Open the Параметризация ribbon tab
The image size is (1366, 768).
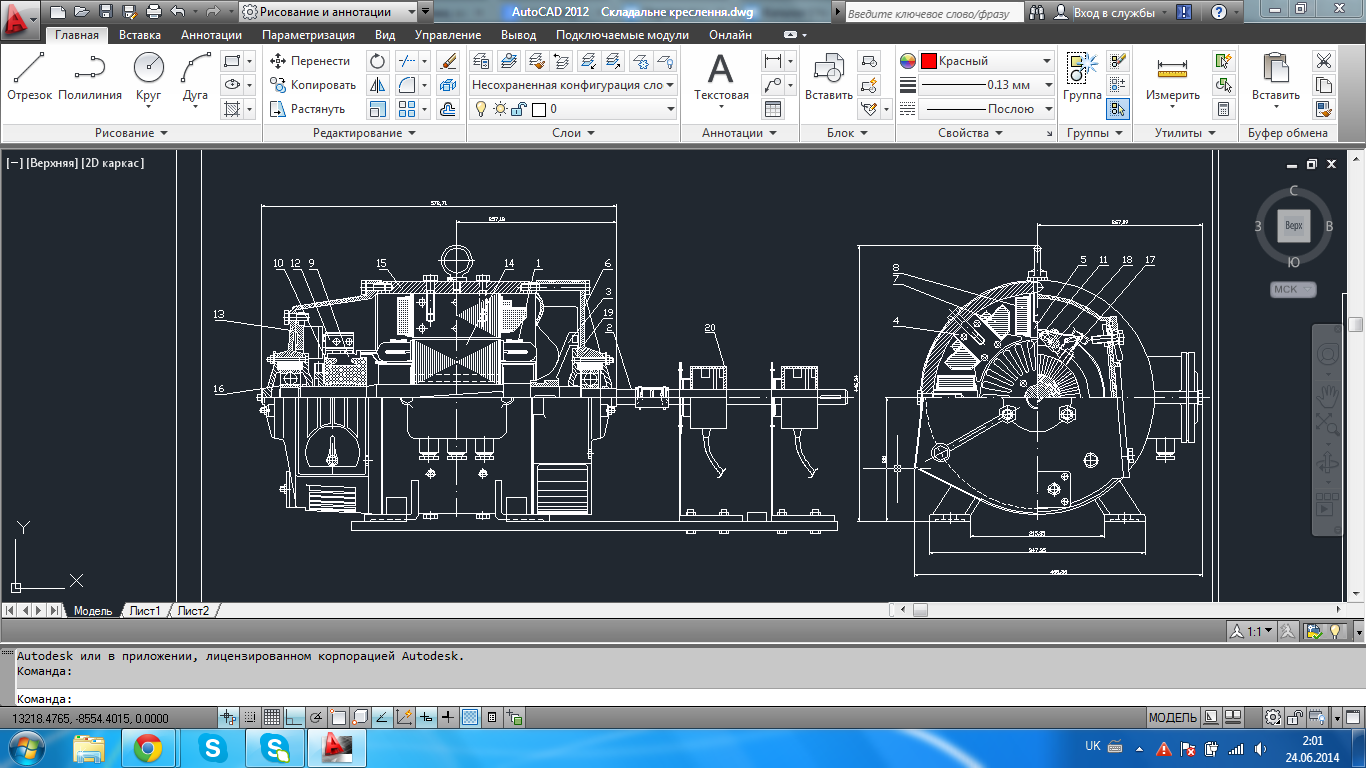pyautogui.click(x=308, y=35)
